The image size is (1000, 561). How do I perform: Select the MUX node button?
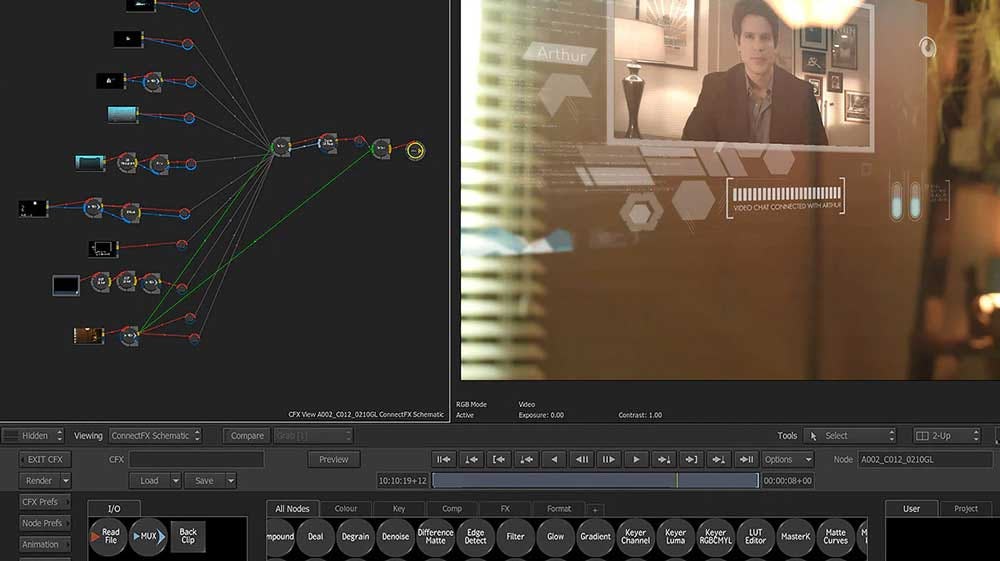(x=146, y=537)
